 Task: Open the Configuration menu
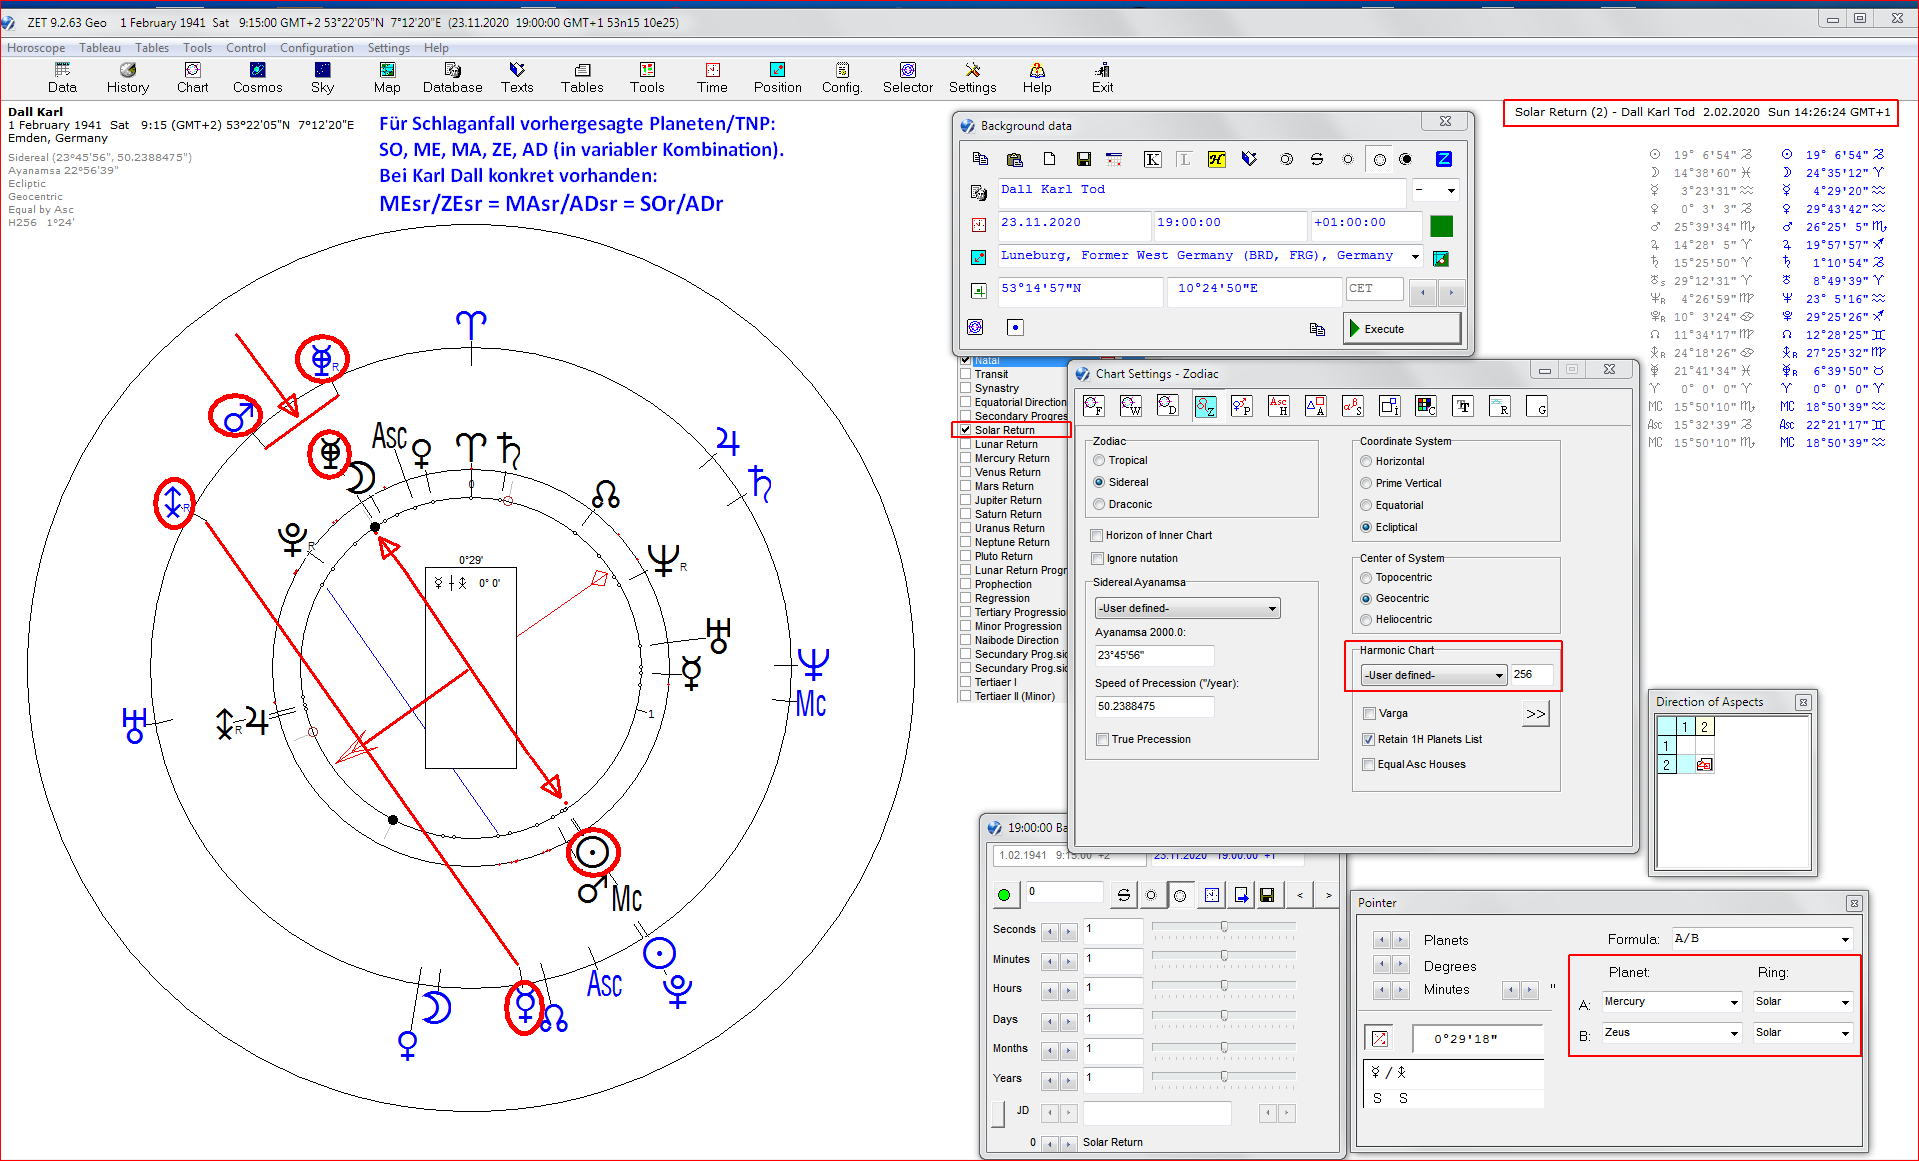(316, 48)
